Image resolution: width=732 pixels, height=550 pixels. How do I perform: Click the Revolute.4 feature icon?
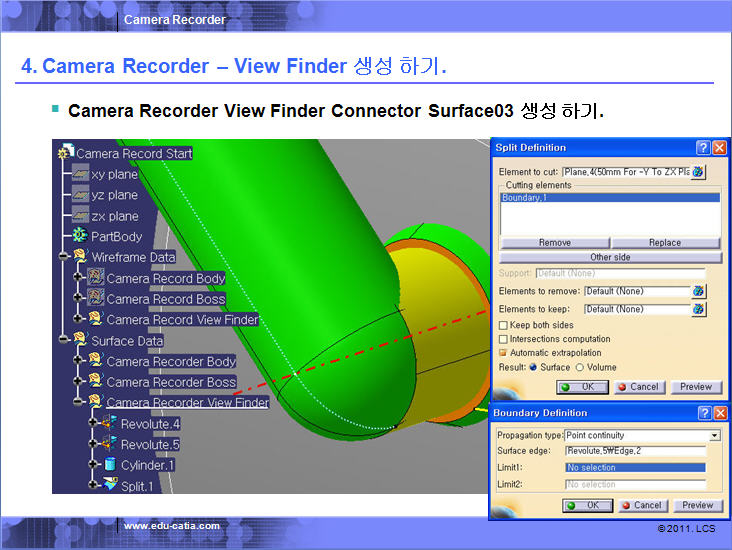[109, 424]
